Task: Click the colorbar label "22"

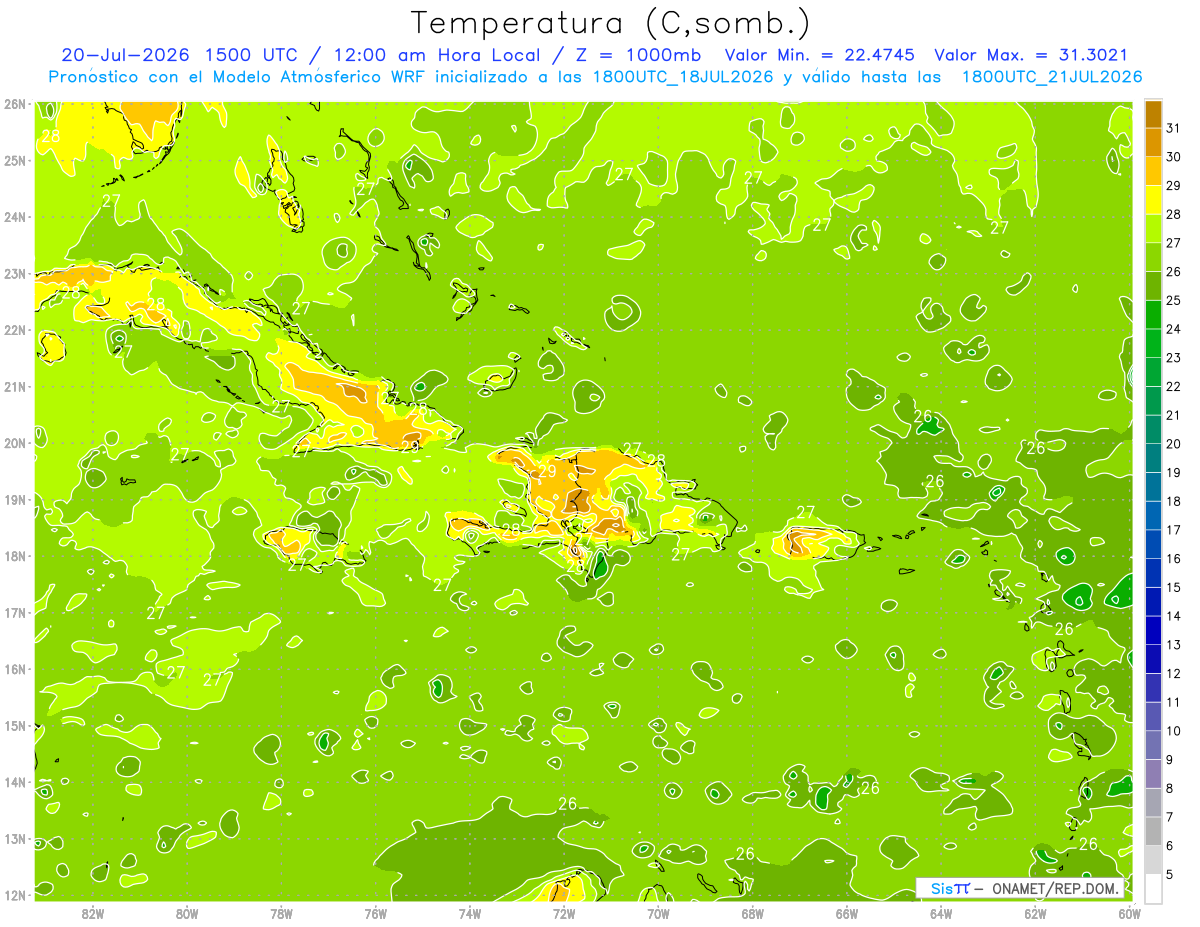Action: [x=1174, y=386]
